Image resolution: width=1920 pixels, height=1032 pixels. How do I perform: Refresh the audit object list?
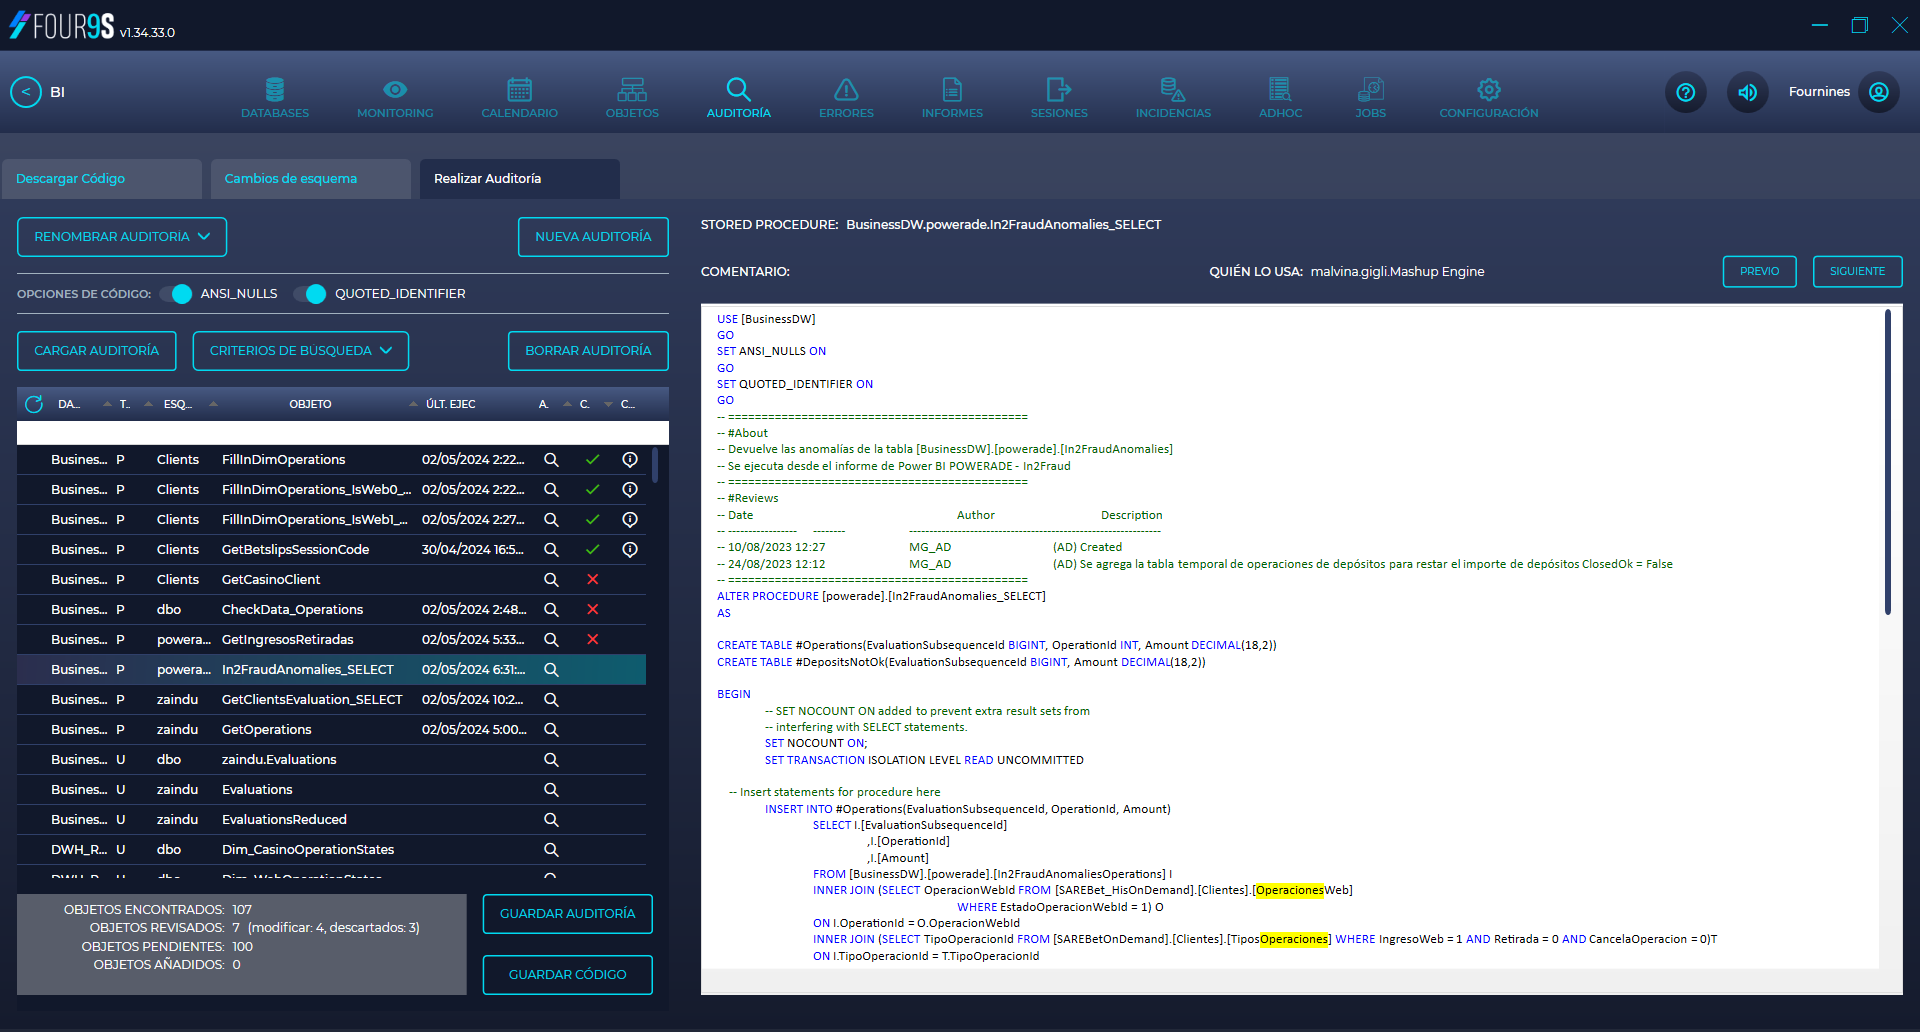click(33, 404)
